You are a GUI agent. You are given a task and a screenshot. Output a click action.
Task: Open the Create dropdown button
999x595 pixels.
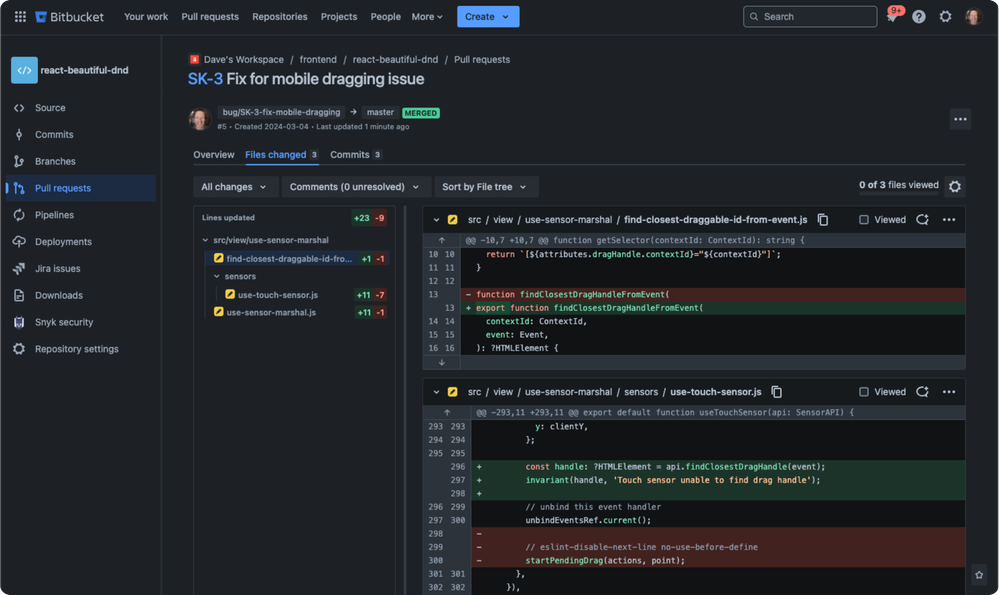click(x=488, y=17)
